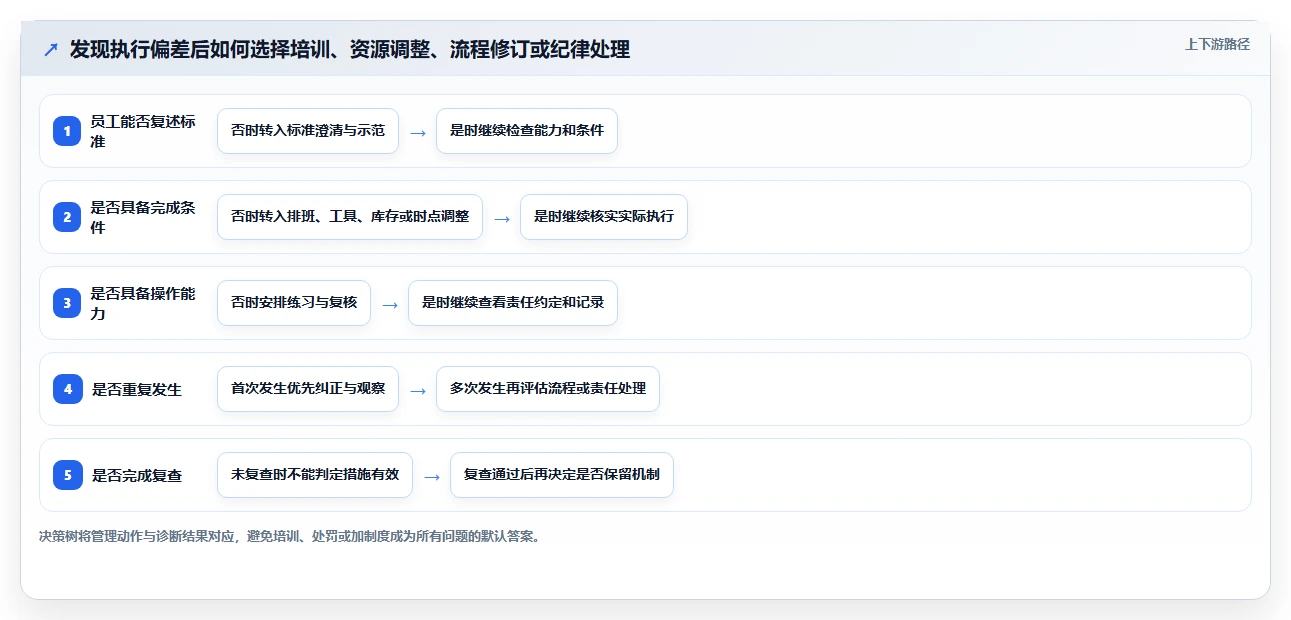This screenshot has height=620, width=1291.
Task: Select 未复查时不能判定措施有效 box
Action: 315,475
